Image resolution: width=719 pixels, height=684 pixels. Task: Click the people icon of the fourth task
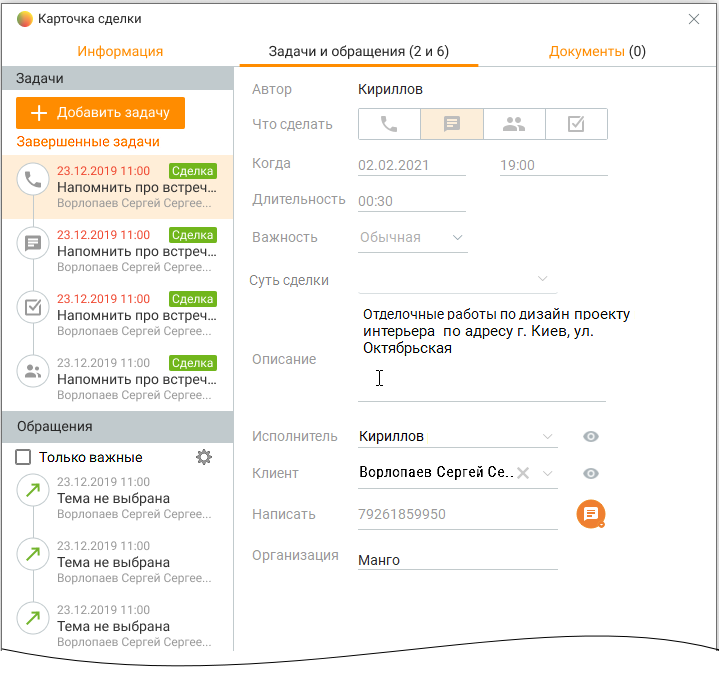coord(33,371)
